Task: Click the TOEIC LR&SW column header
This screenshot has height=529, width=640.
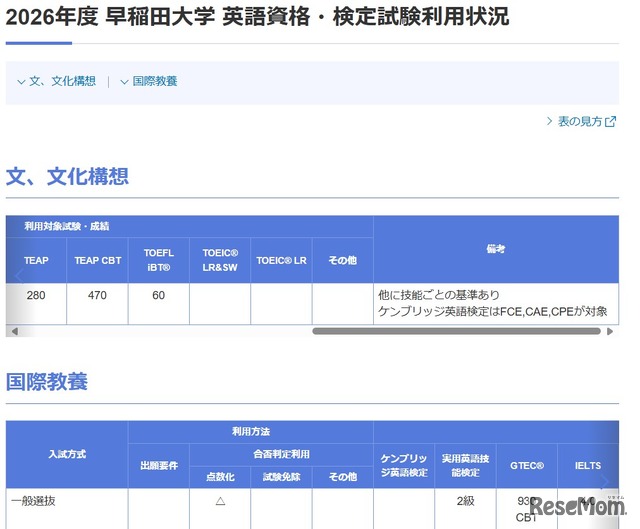Action: coord(220,260)
